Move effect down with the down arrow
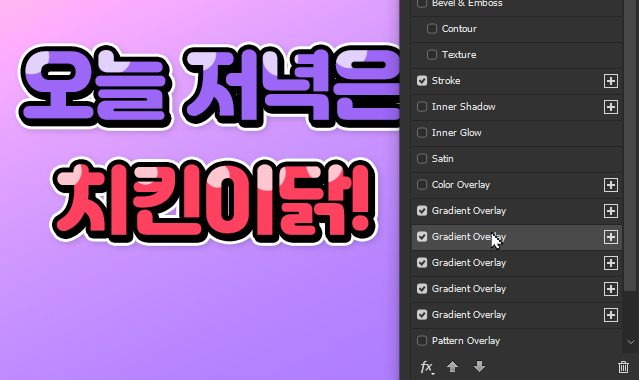This screenshot has width=639, height=380. tap(479, 367)
